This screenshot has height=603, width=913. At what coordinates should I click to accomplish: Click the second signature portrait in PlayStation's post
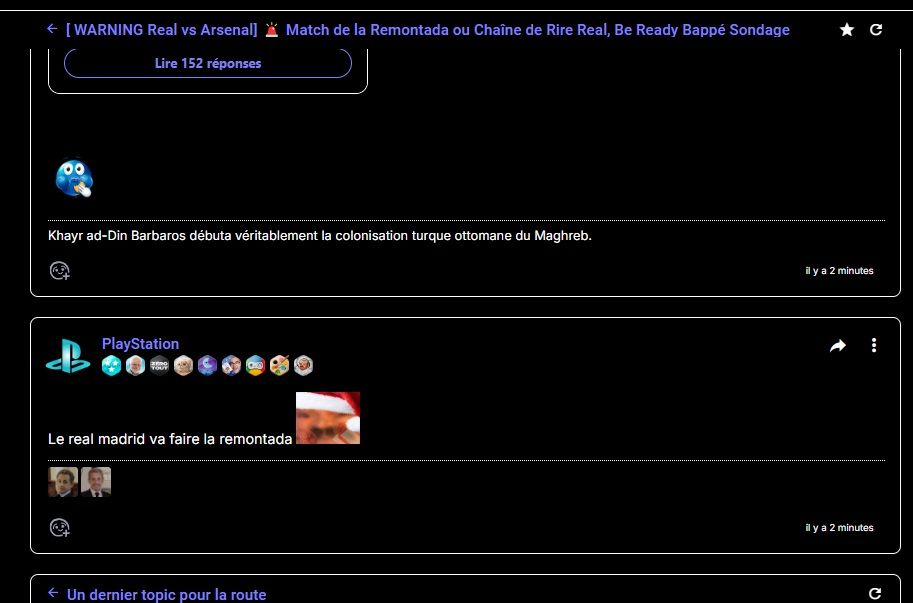(96, 482)
